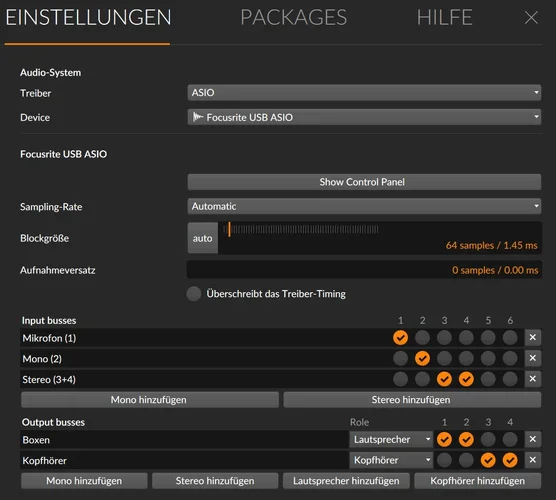Click the Mikrofon (1) bus name
Viewport: 556px width, 500px height.
49,338
